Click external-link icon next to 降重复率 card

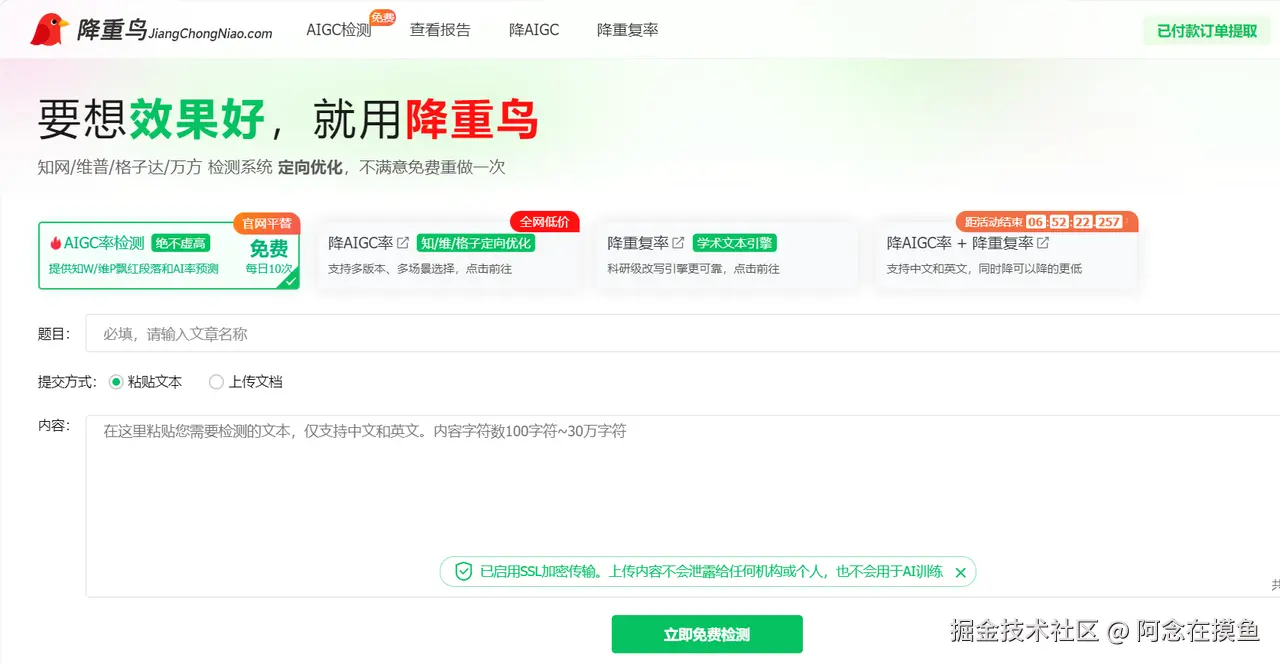click(x=678, y=243)
